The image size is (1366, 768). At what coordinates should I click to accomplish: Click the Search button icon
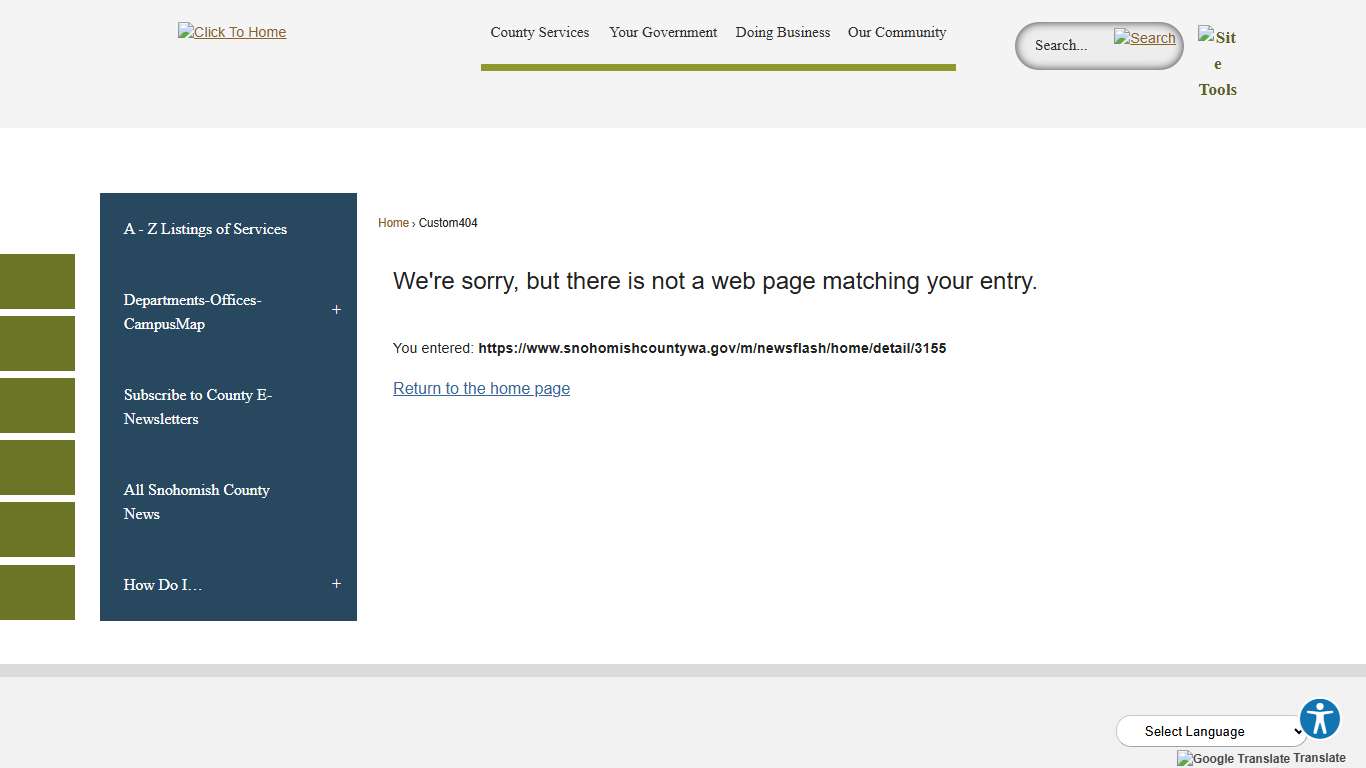click(1145, 38)
